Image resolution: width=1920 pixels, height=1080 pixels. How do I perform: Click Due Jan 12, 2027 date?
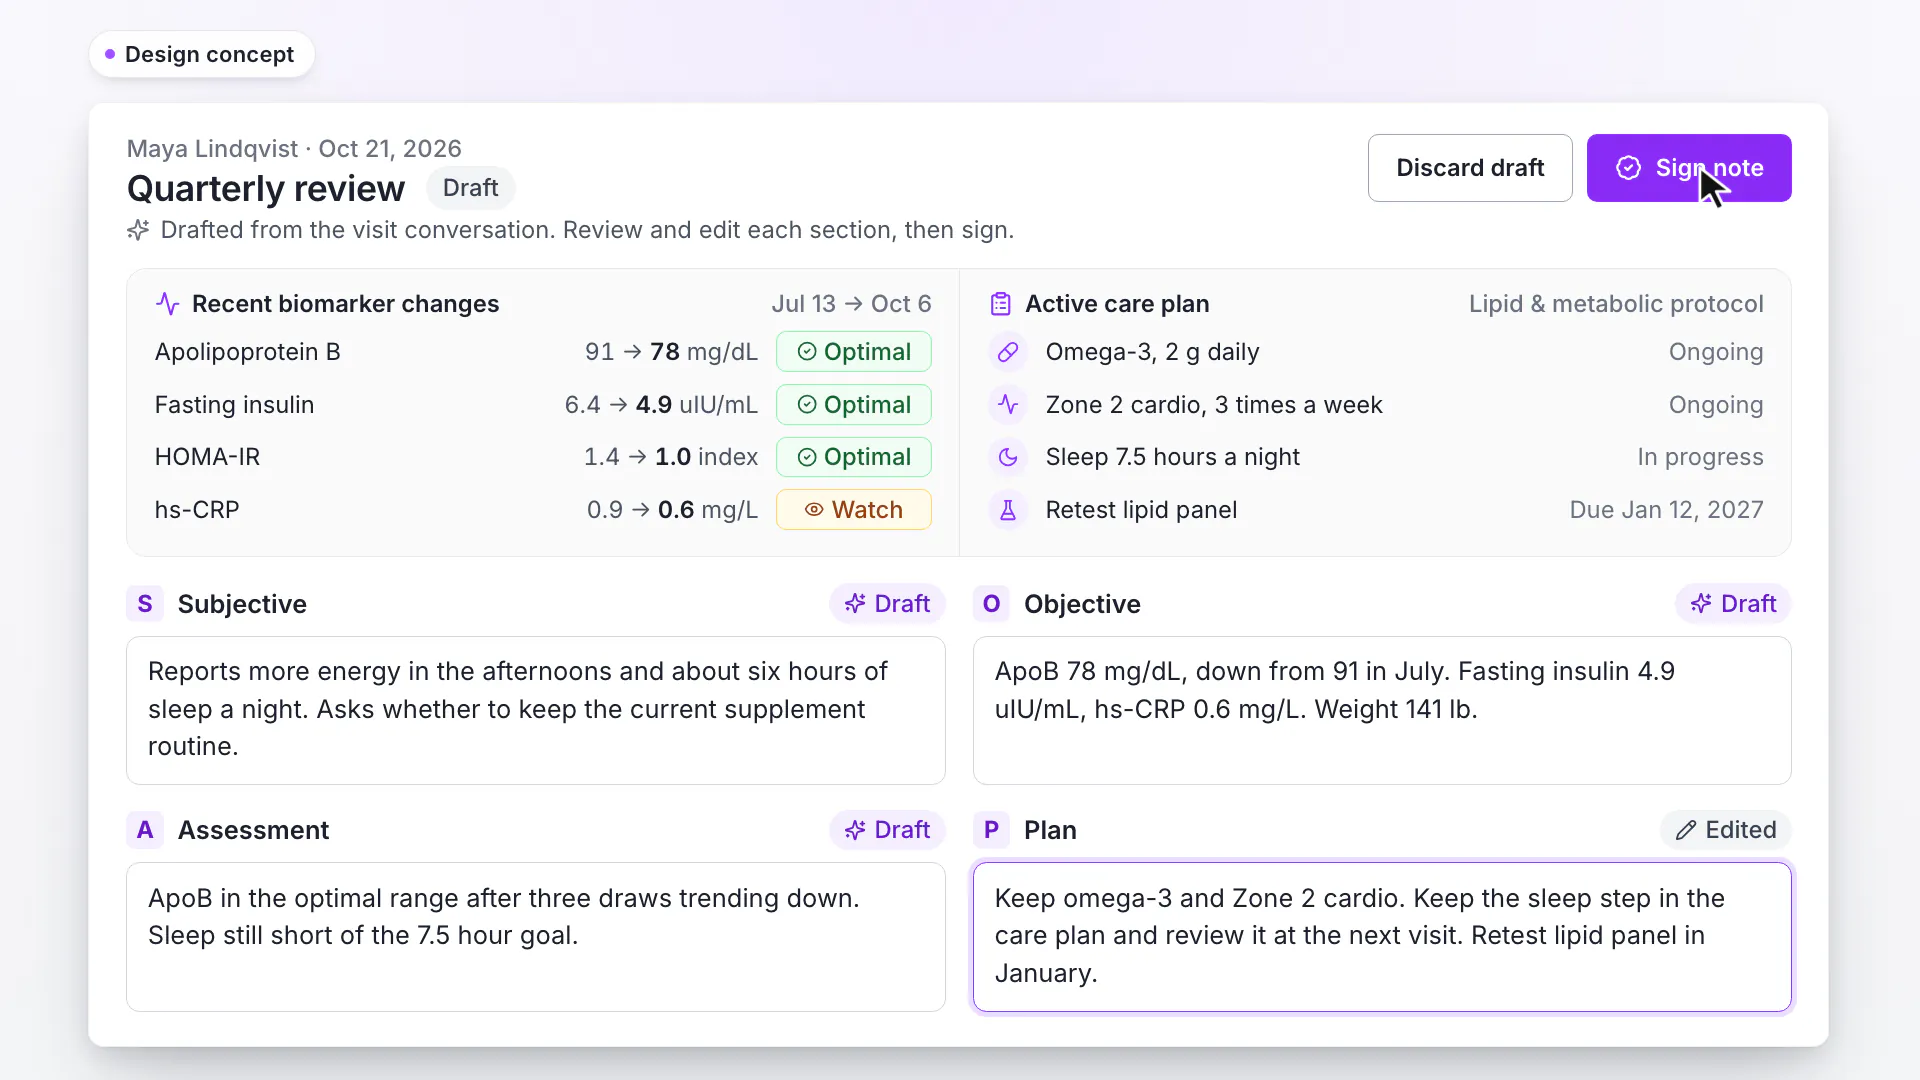point(1666,510)
